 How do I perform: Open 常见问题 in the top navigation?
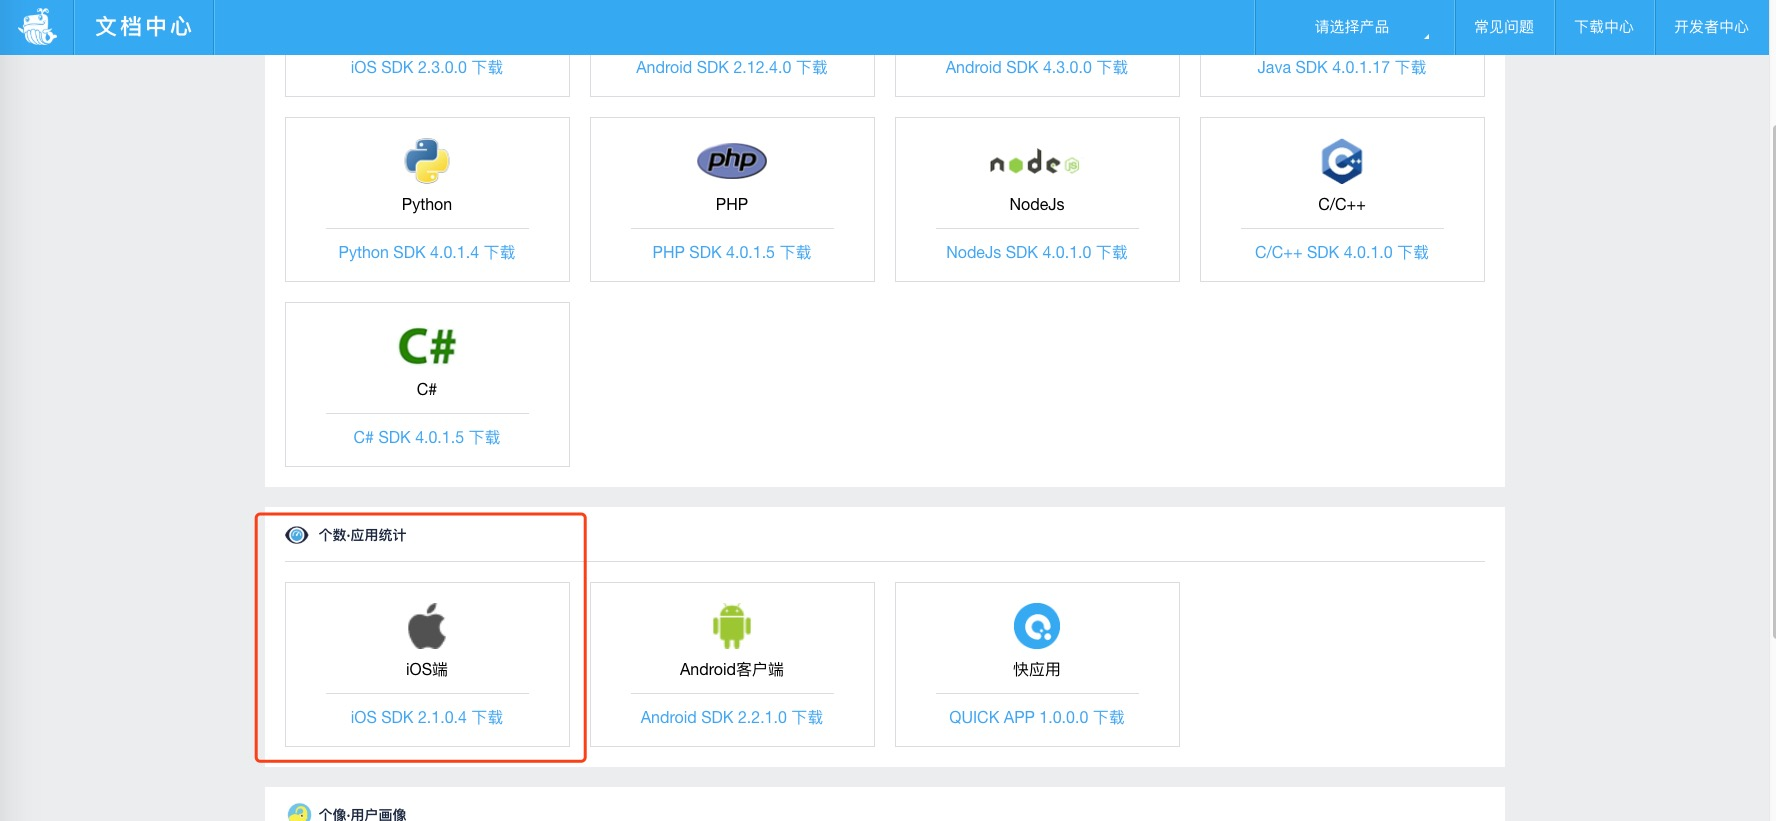pyautogui.click(x=1504, y=27)
